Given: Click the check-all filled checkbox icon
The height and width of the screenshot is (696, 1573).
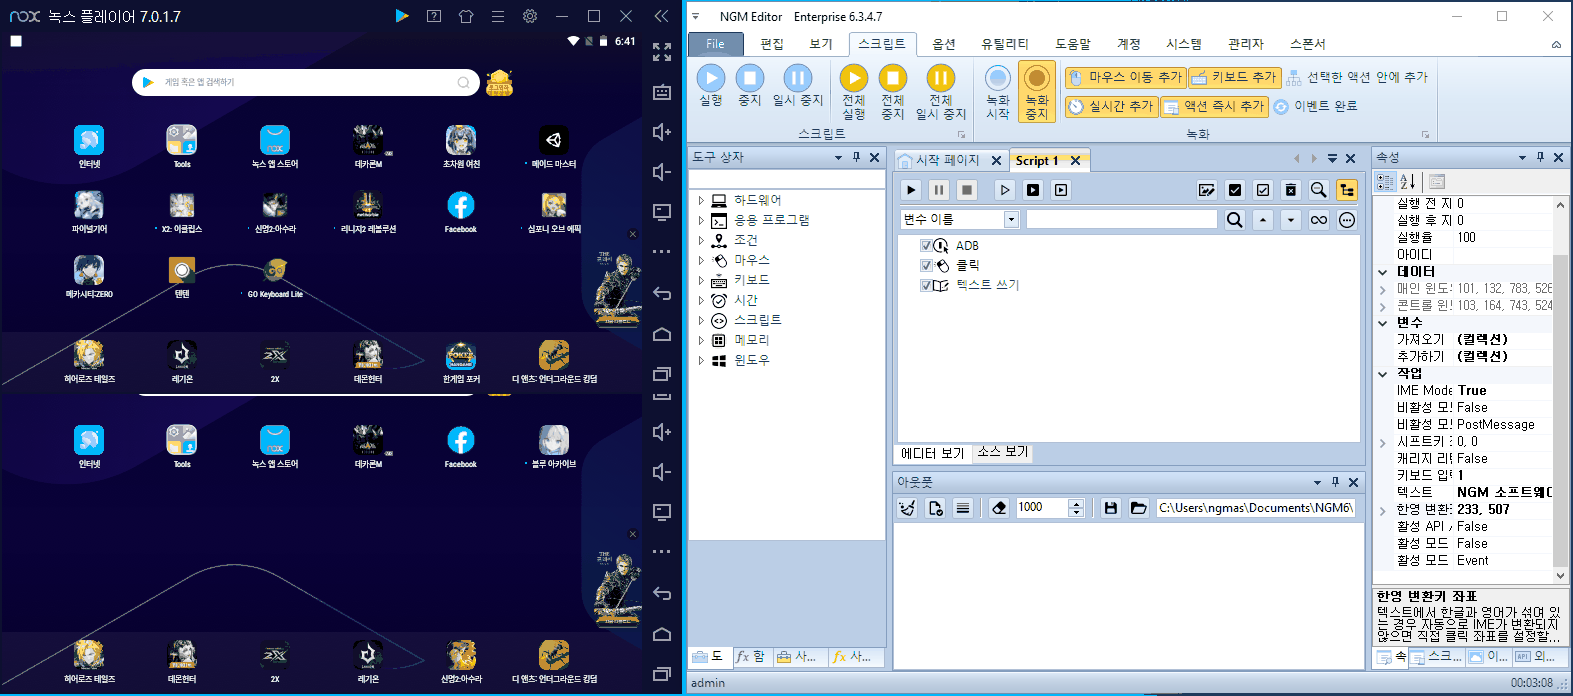Looking at the screenshot, I should 1235,190.
